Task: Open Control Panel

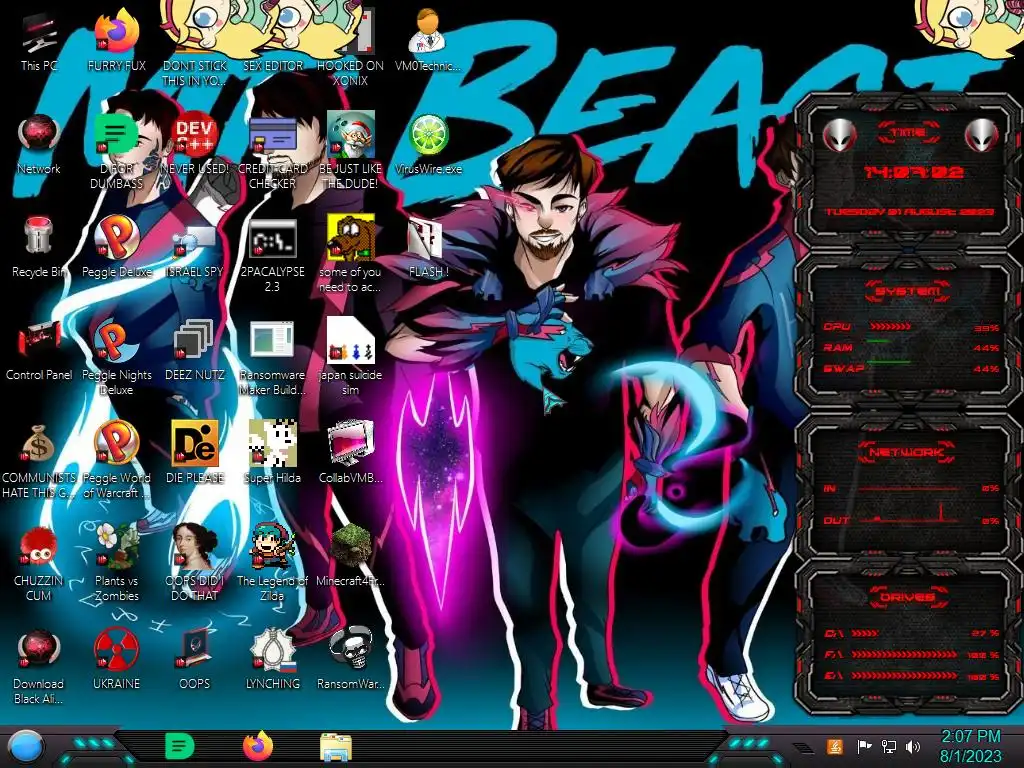Action: [39, 351]
